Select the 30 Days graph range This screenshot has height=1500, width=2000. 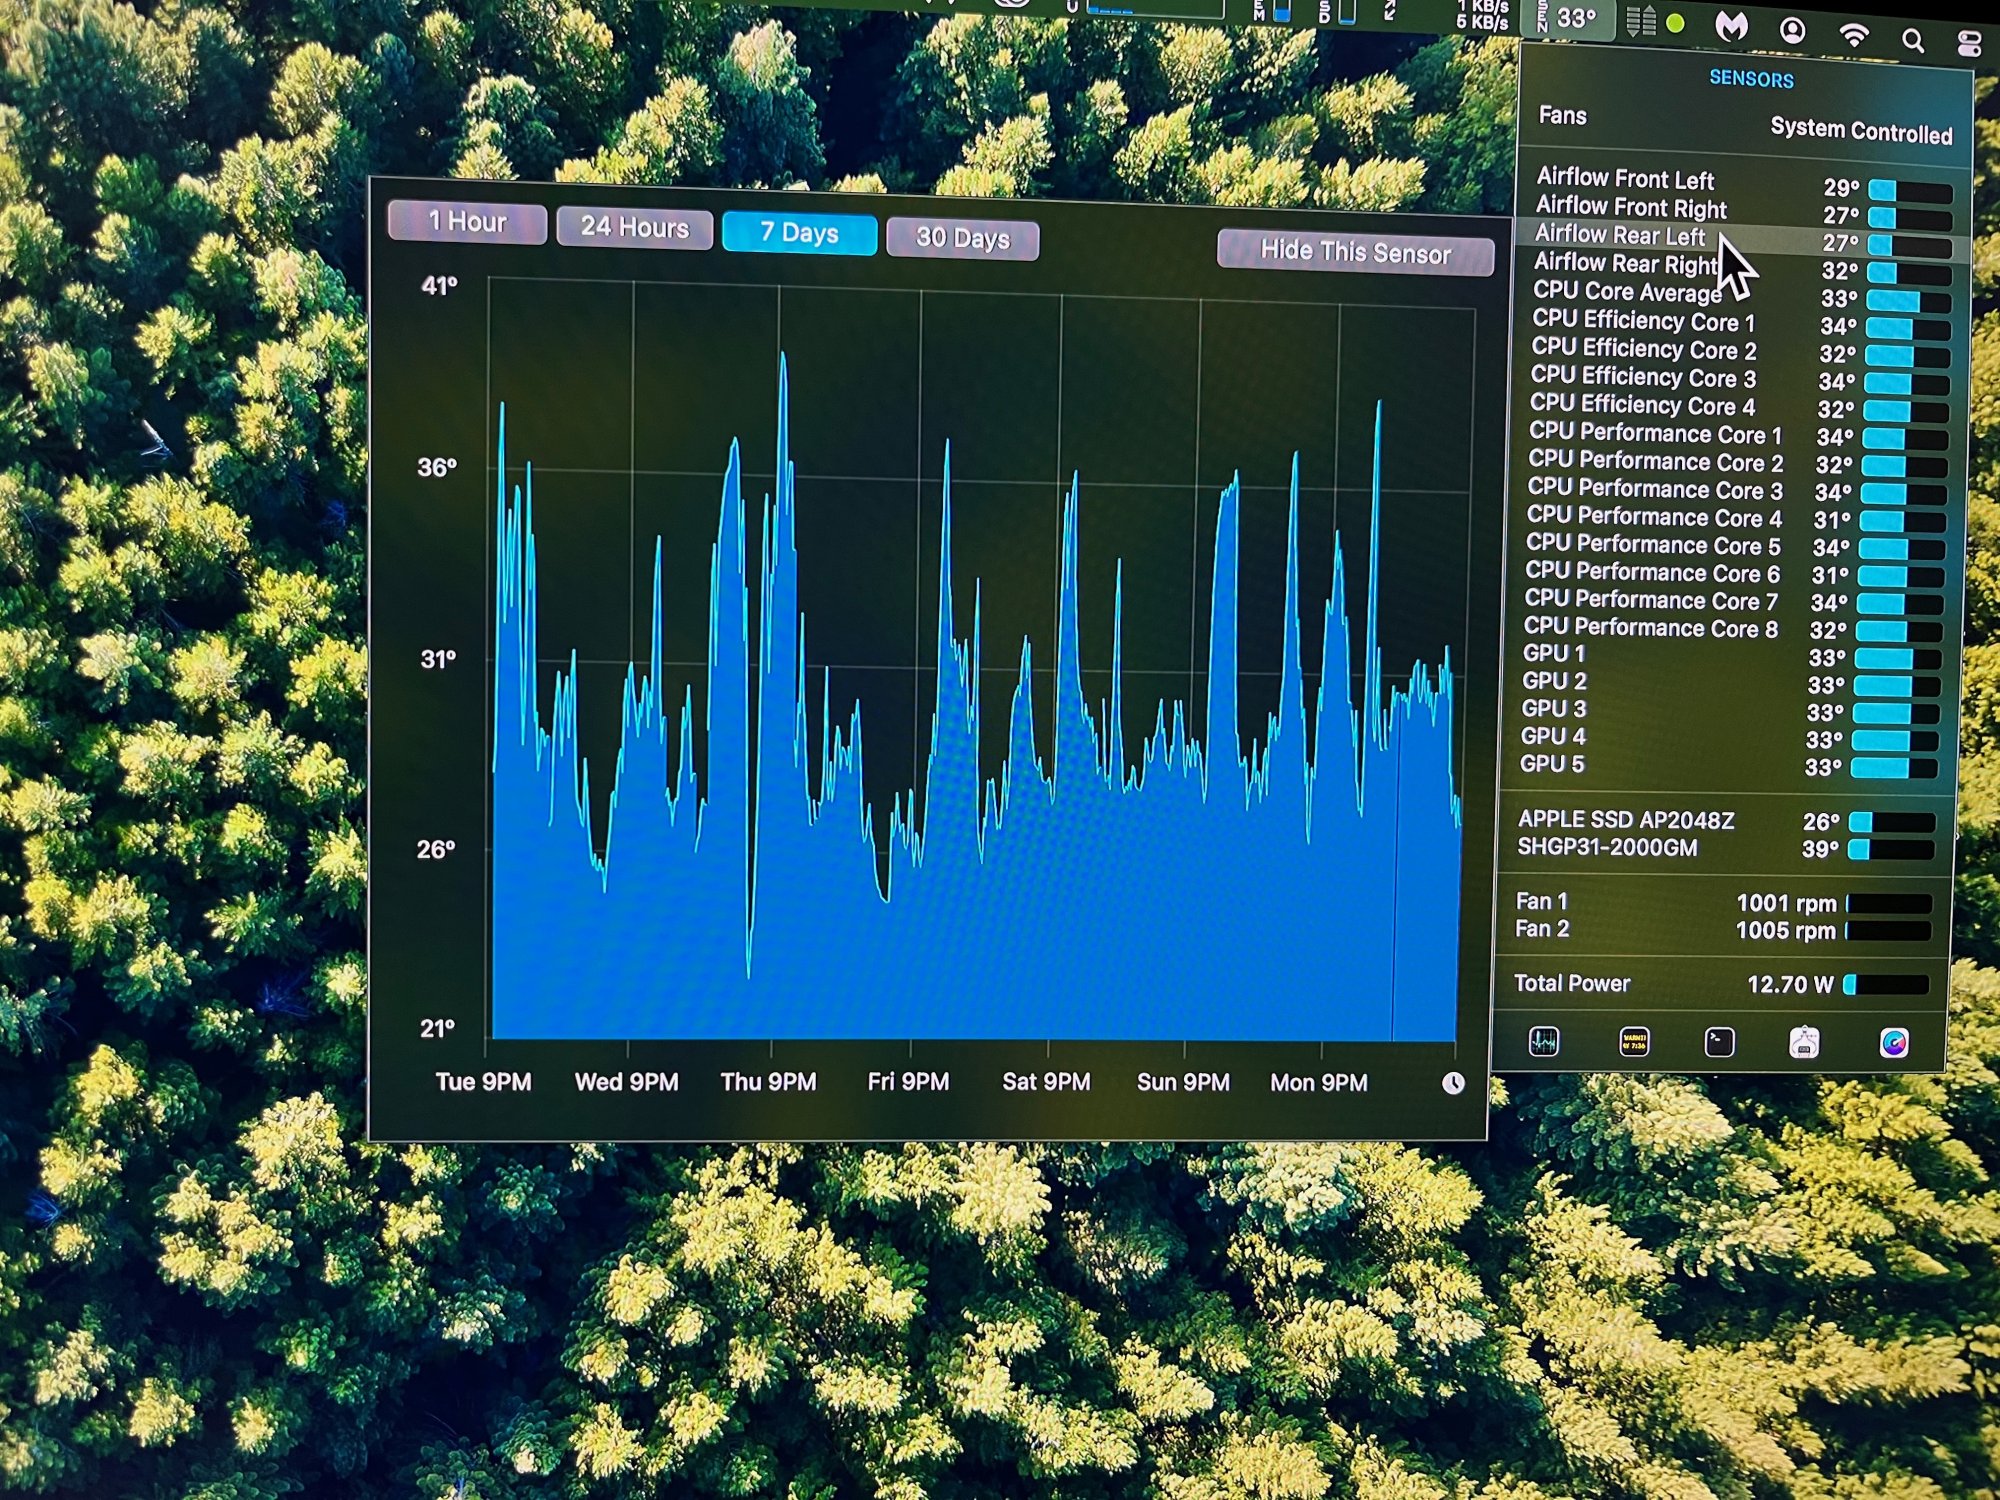pos(962,239)
